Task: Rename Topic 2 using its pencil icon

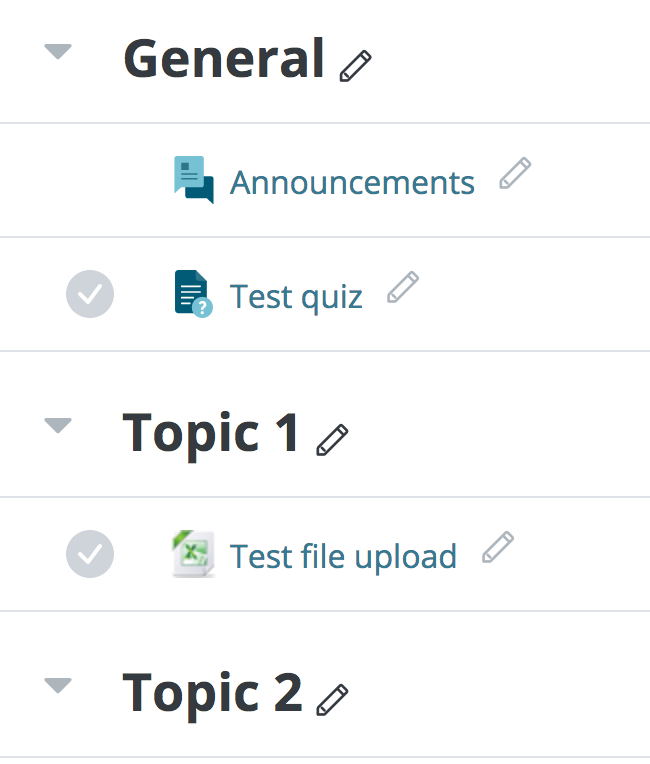Action: [332, 700]
